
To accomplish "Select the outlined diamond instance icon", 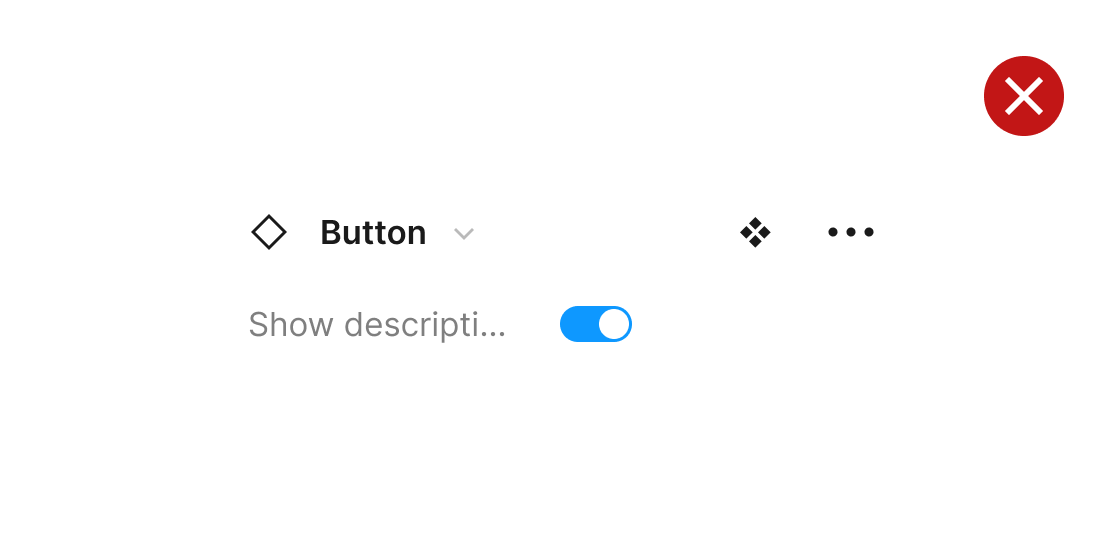I will point(269,232).
